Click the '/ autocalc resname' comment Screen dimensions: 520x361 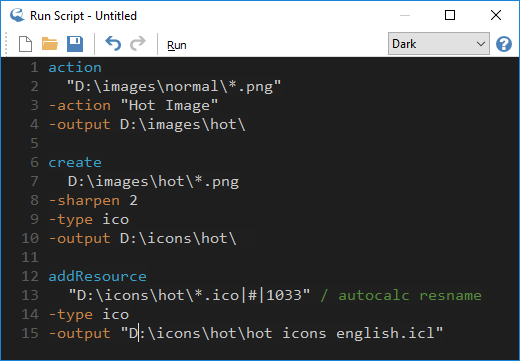(x=401, y=296)
